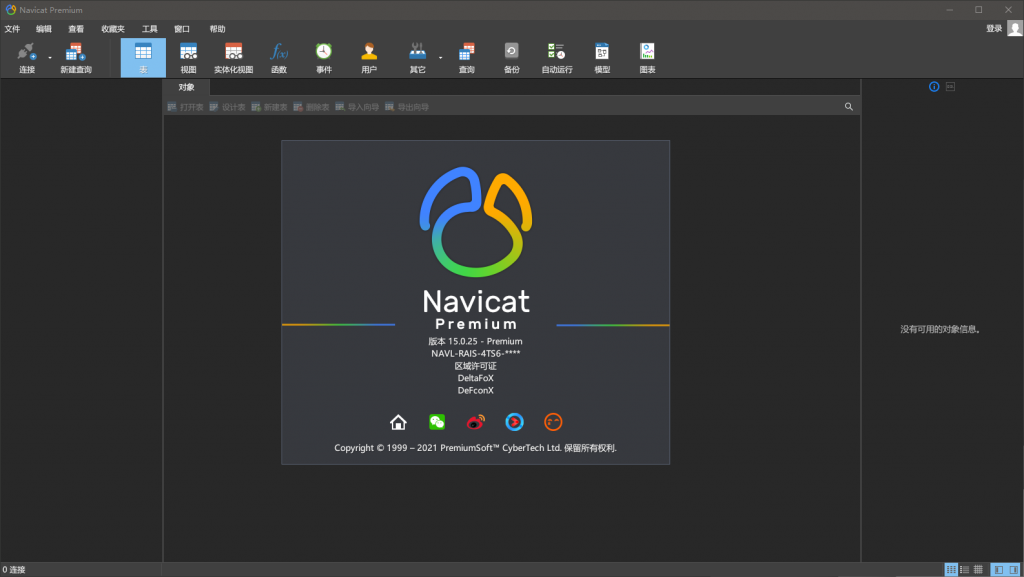Click the copyright line in about dialog
Screen dimensions: 1024x577
pyautogui.click(x=475, y=448)
